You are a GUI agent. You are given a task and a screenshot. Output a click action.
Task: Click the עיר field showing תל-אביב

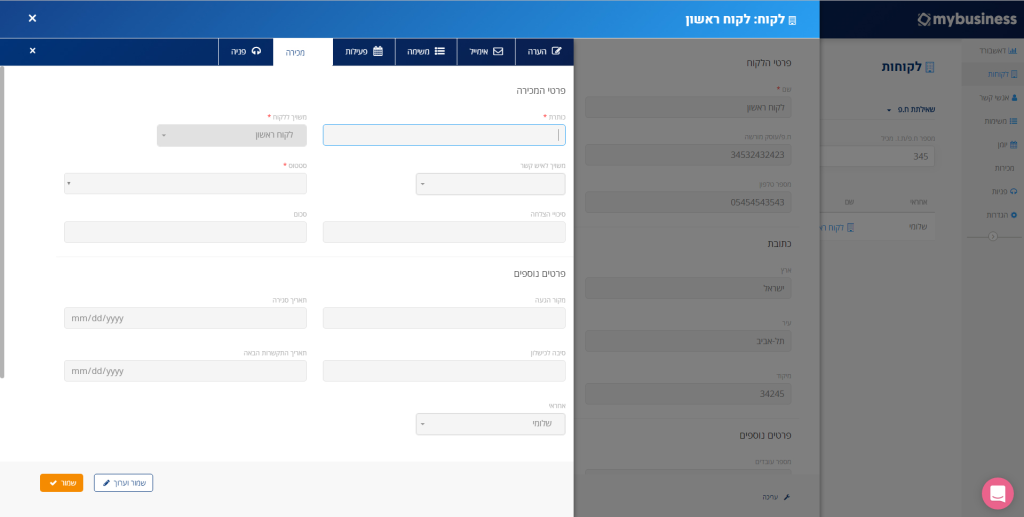coord(688,341)
